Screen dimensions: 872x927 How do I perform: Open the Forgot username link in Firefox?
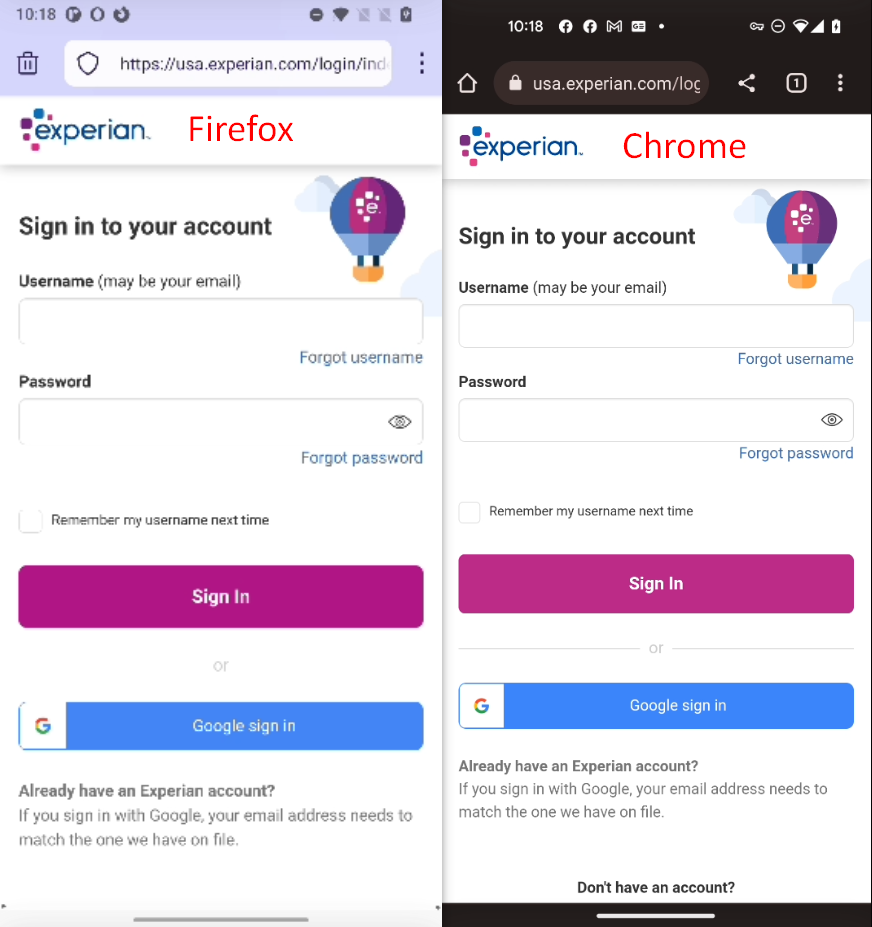[361, 357]
